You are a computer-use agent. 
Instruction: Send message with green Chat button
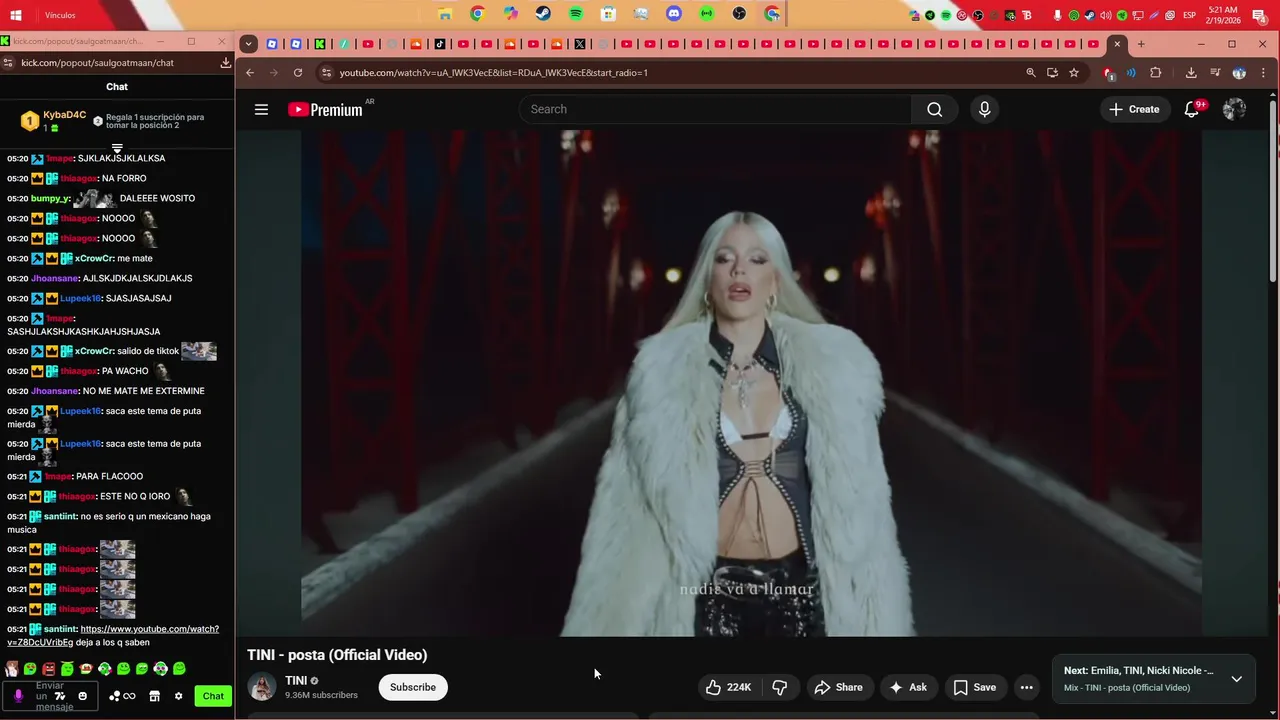pyautogui.click(x=213, y=696)
